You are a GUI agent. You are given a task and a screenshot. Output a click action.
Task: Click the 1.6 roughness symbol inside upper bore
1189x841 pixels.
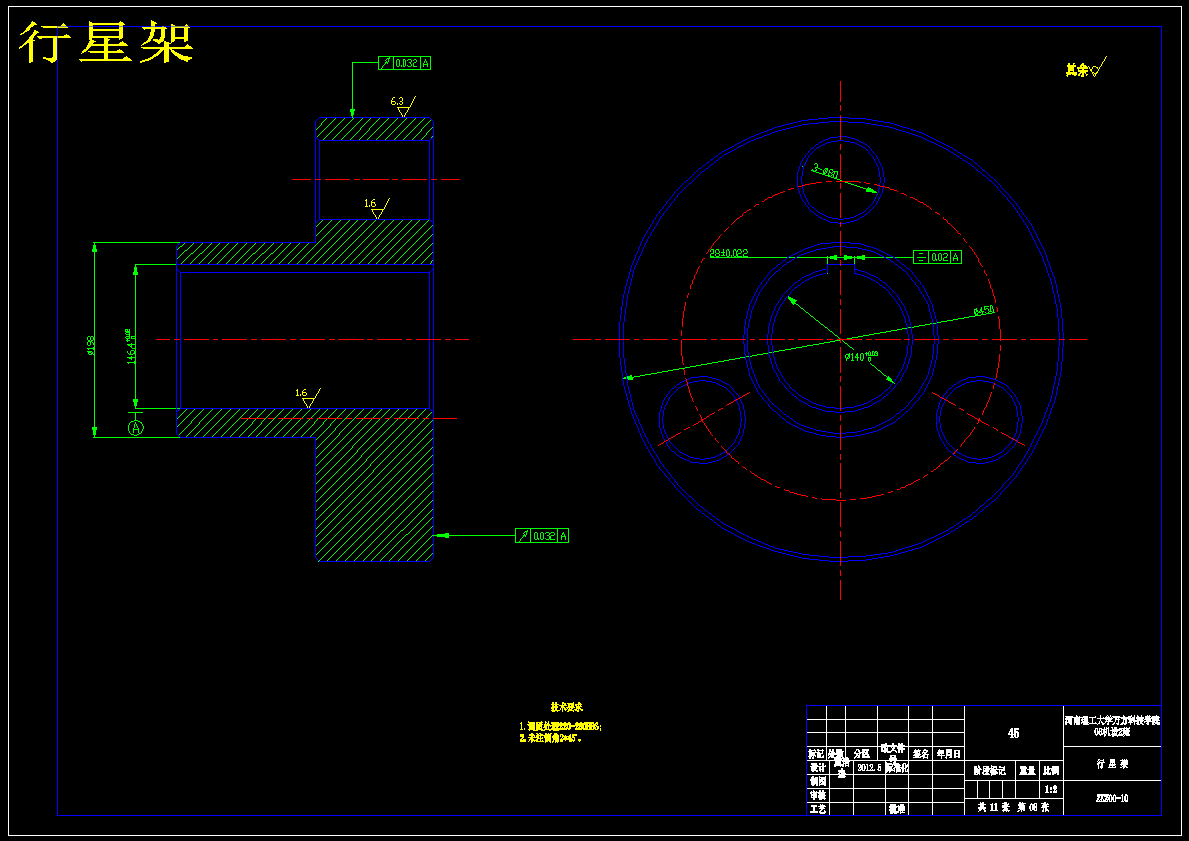[x=377, y=208]
